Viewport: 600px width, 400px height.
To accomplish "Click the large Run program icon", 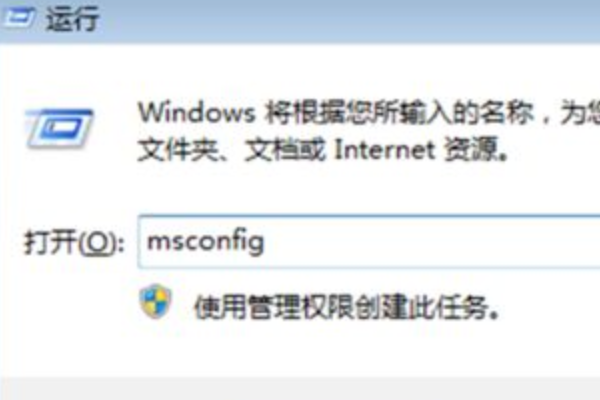I will point(59,128).
